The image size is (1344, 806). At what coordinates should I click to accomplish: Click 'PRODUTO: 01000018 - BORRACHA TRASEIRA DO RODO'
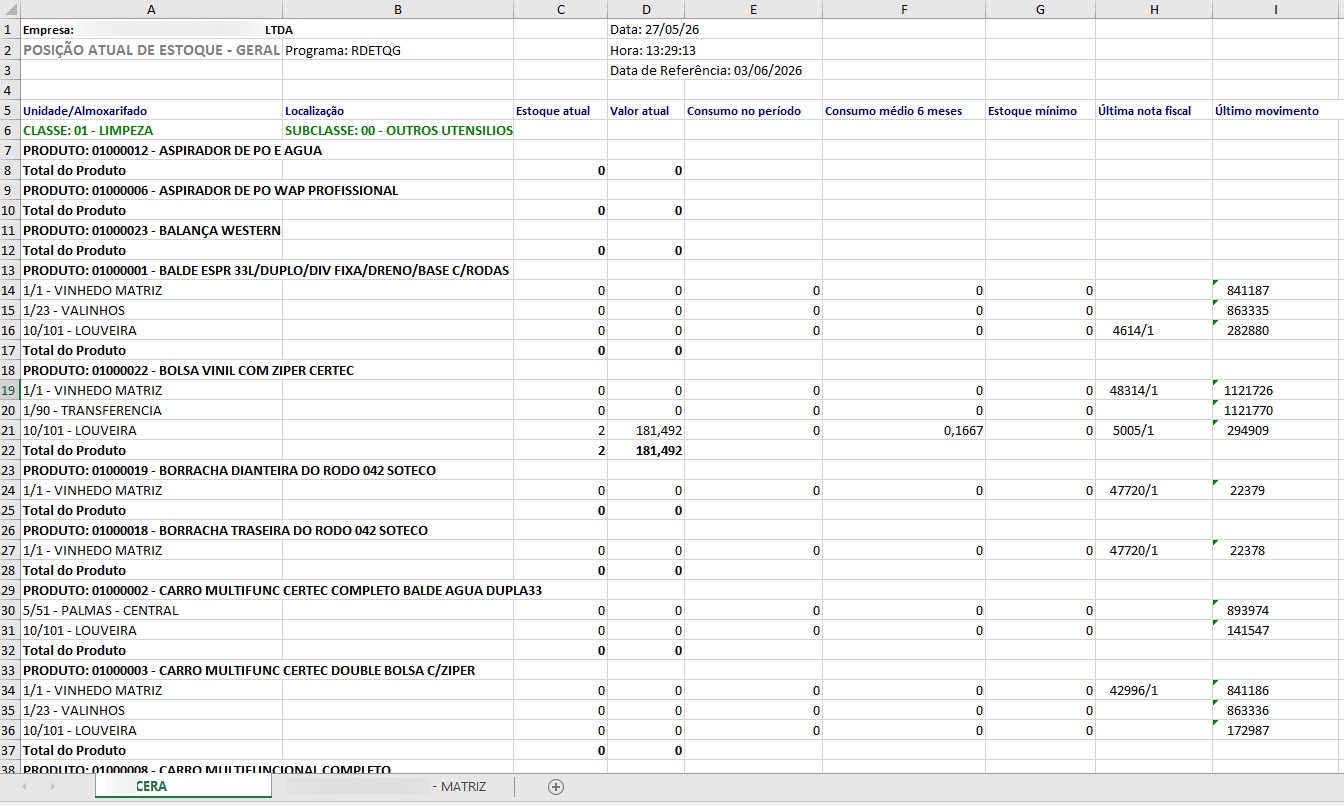(x=225, y=530)
